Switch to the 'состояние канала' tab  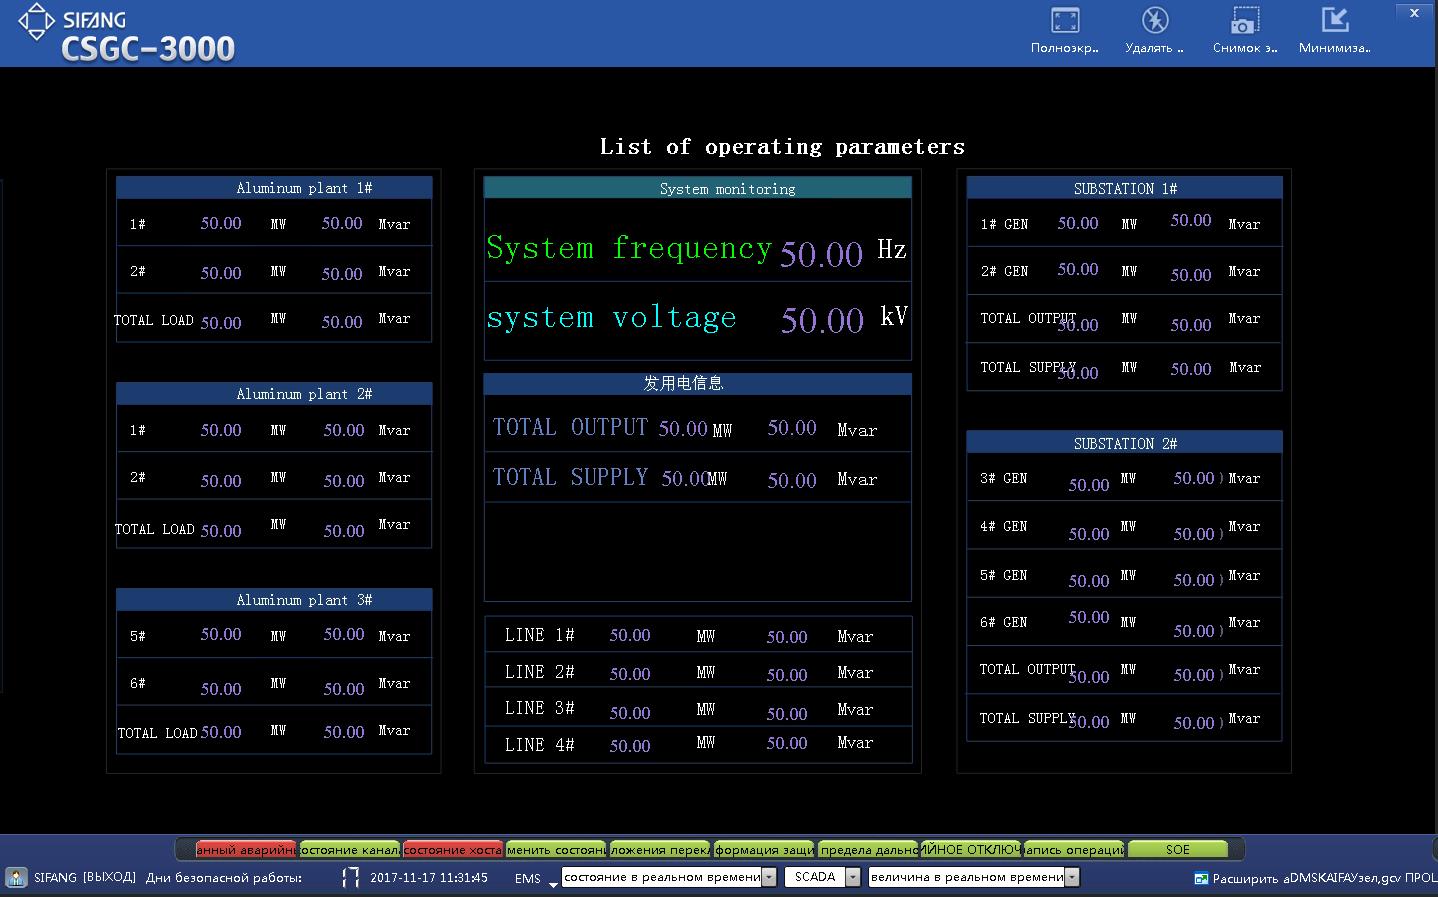(x=349, y=850)
